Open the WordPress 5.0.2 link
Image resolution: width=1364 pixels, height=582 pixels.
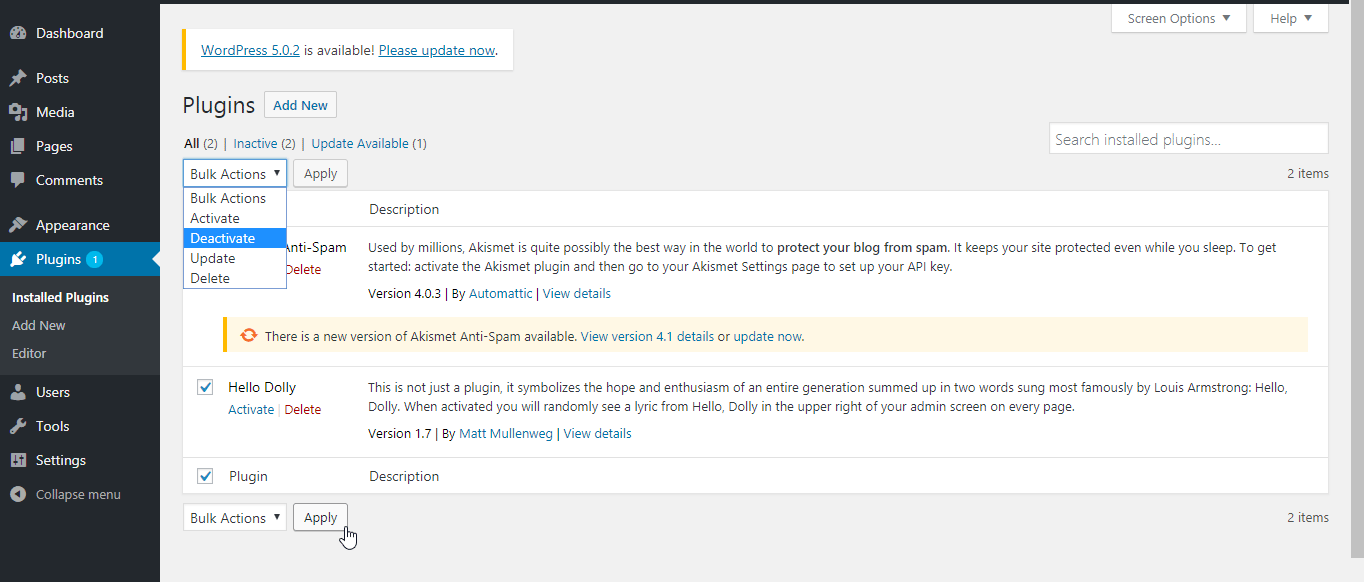pyautogui.click(x=250, y=50)
